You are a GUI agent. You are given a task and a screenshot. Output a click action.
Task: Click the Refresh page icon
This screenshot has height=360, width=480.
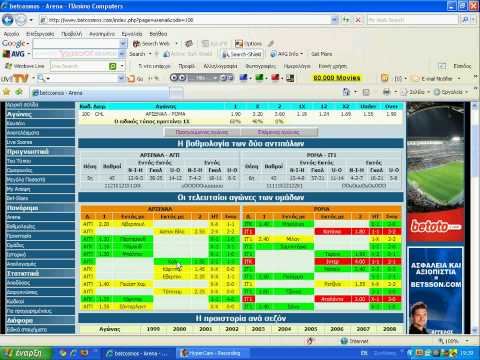(x=346, y=20)
